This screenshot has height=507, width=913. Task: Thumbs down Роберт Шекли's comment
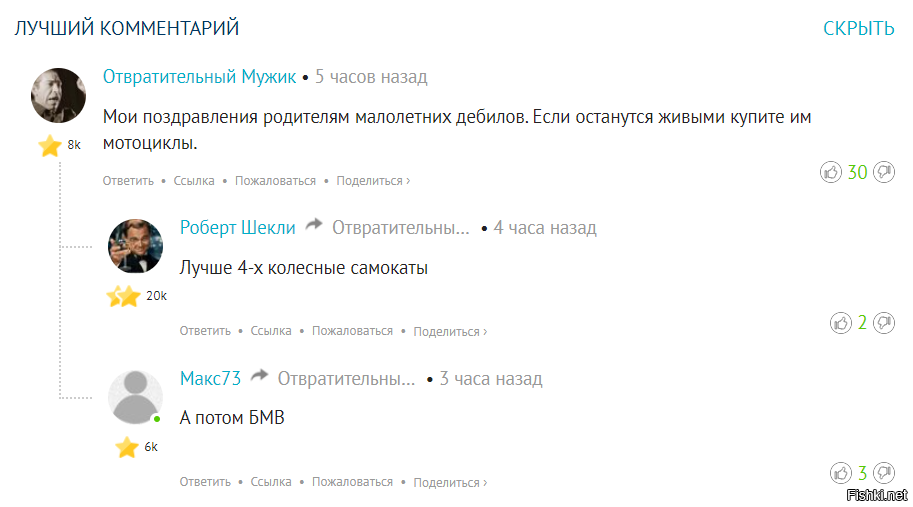[884, 323]
